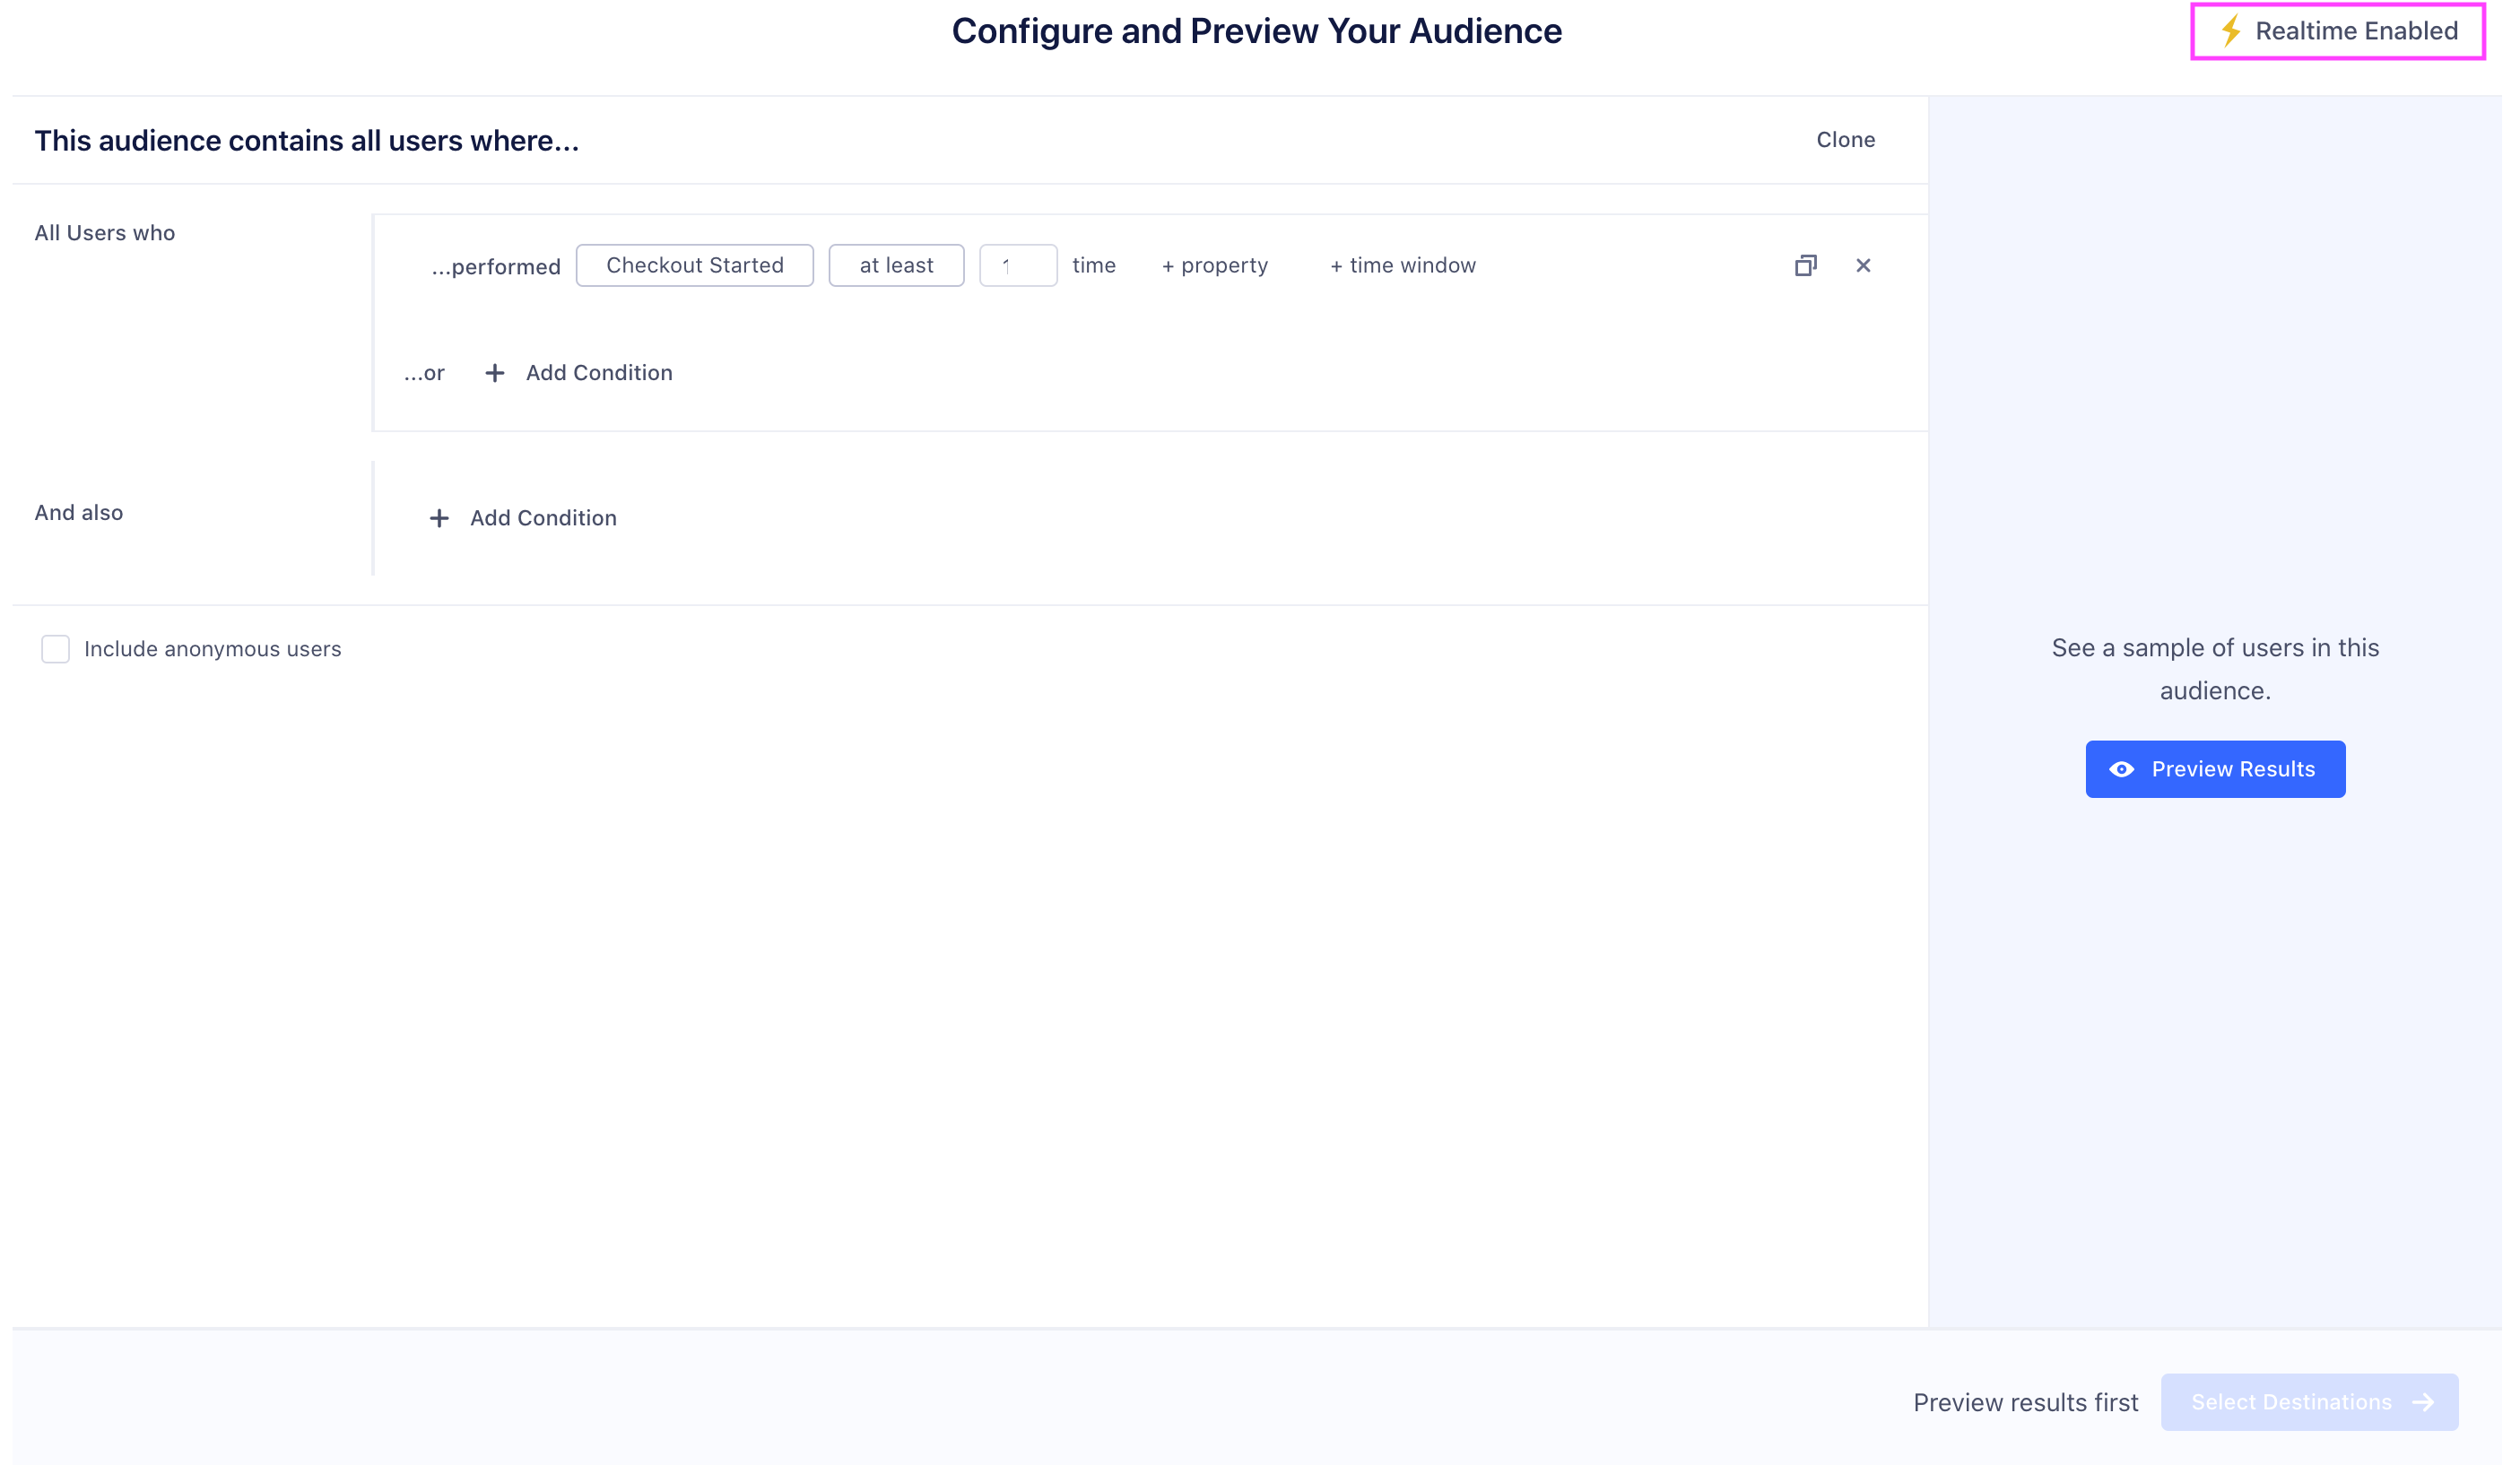The height and width of the screenshot is (1465, 2520).
Task: Click arrow icon on Select Destinations
Action: pyautogui.click(x=2424, y=1402)
